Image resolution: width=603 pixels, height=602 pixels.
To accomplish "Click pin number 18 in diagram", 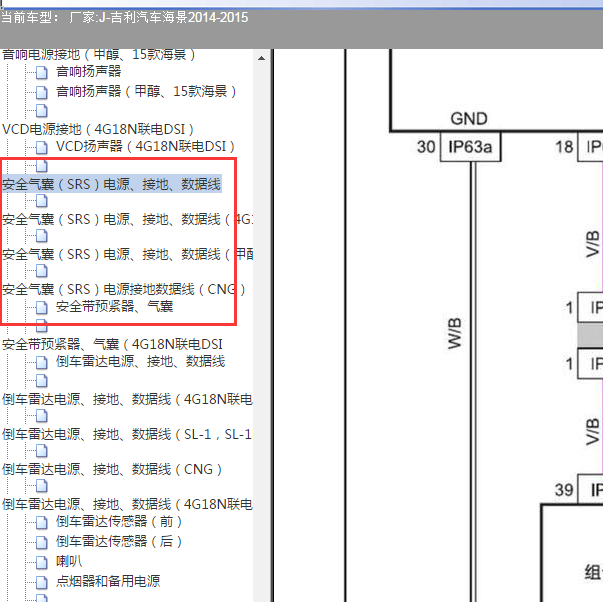I will tap(564, 147).
